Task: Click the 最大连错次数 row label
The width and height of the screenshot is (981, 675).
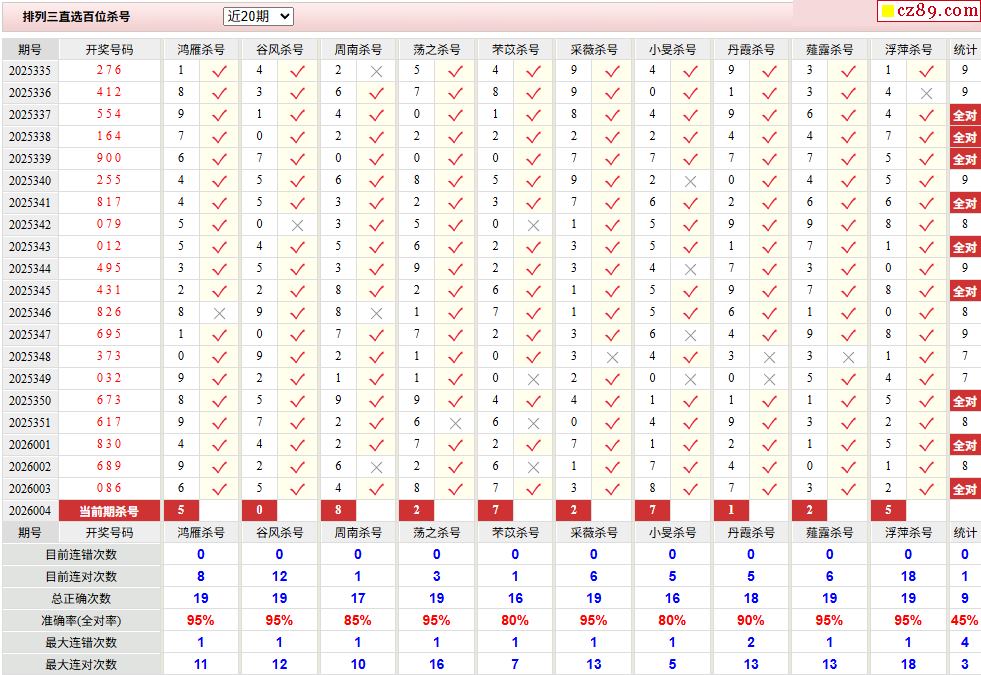Action: tap(81, 642)
